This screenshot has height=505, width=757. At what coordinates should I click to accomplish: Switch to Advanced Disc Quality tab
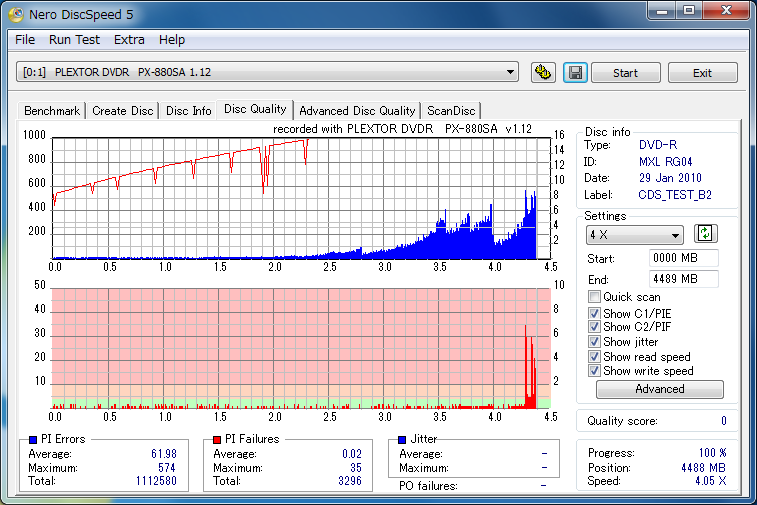click(x=357, y=111)
